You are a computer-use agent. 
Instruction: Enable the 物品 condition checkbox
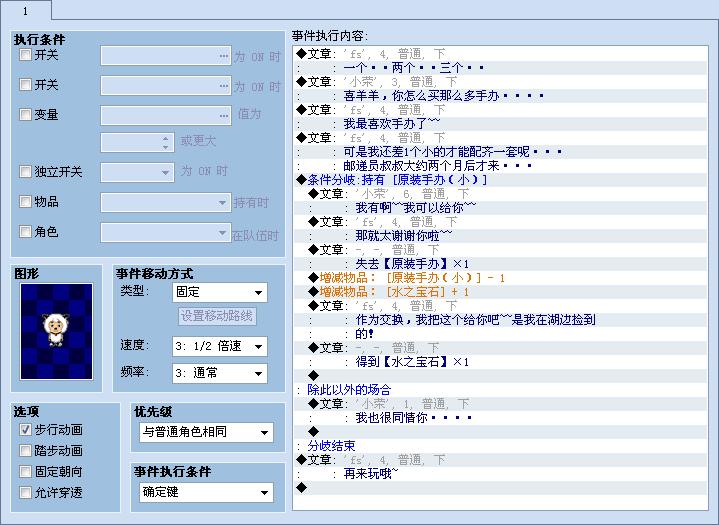25,201
